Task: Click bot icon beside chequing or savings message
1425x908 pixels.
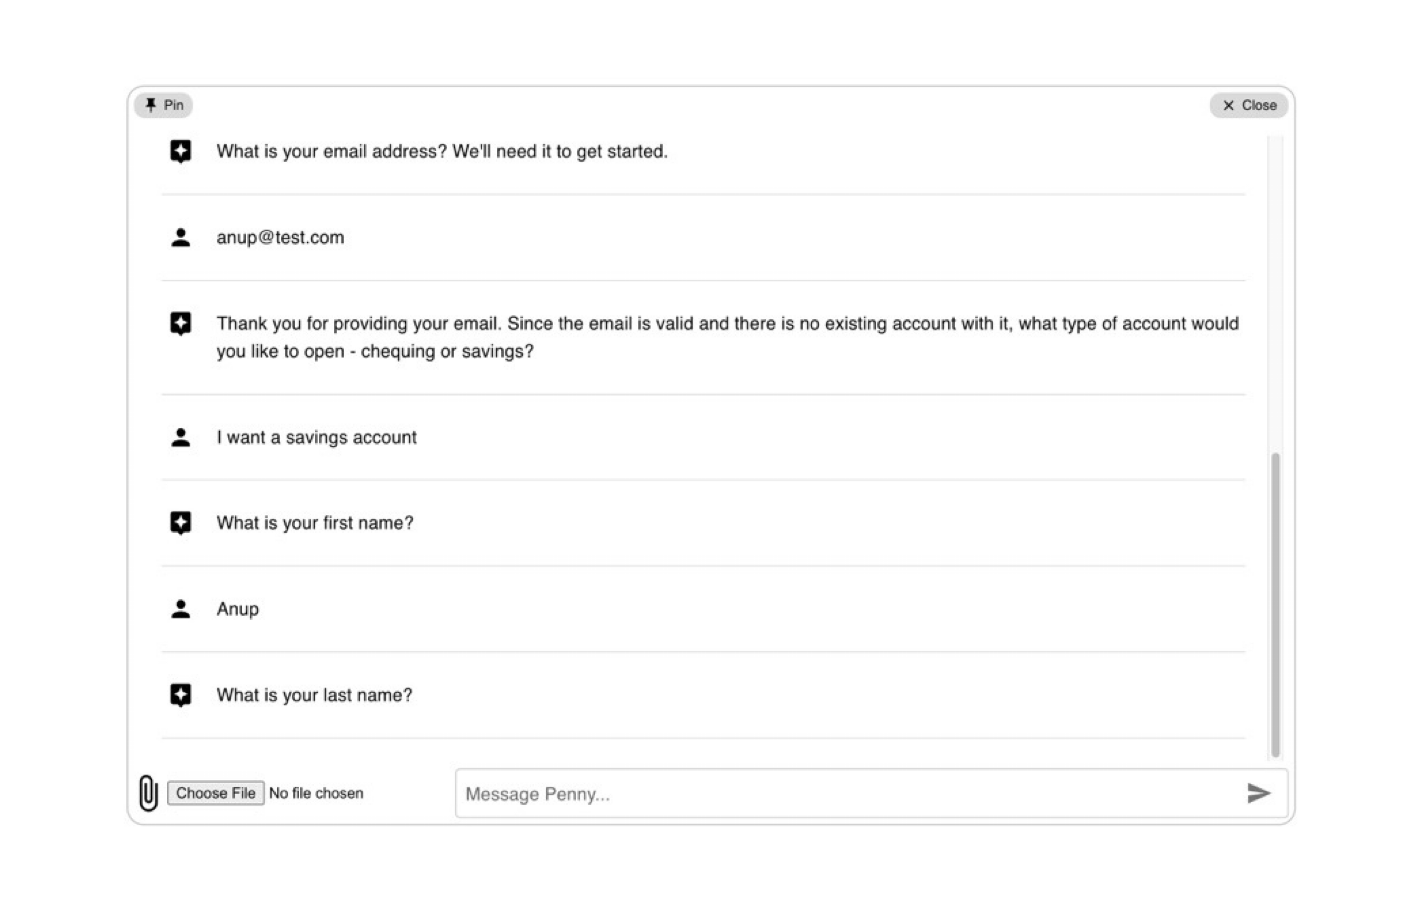Action: (x=180, y=324)
